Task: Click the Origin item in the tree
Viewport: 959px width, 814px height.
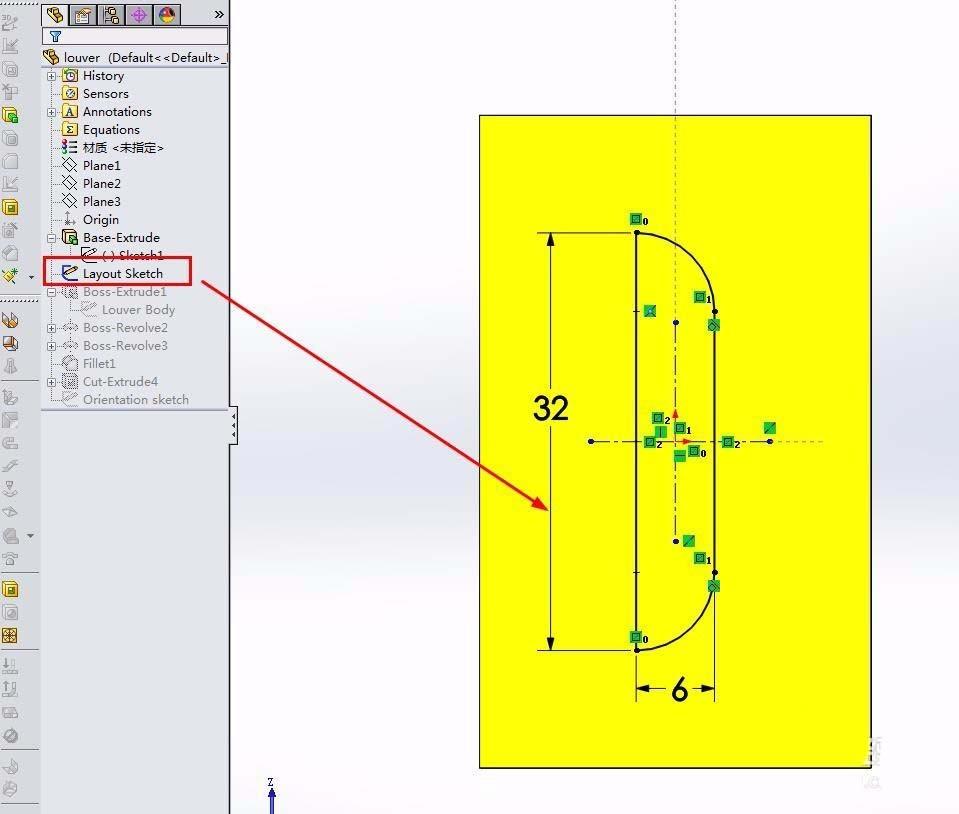Action: (100, 219)
